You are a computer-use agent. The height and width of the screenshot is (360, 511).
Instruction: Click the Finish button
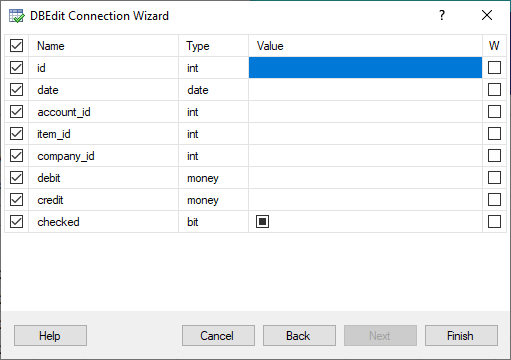click(461, 336)
